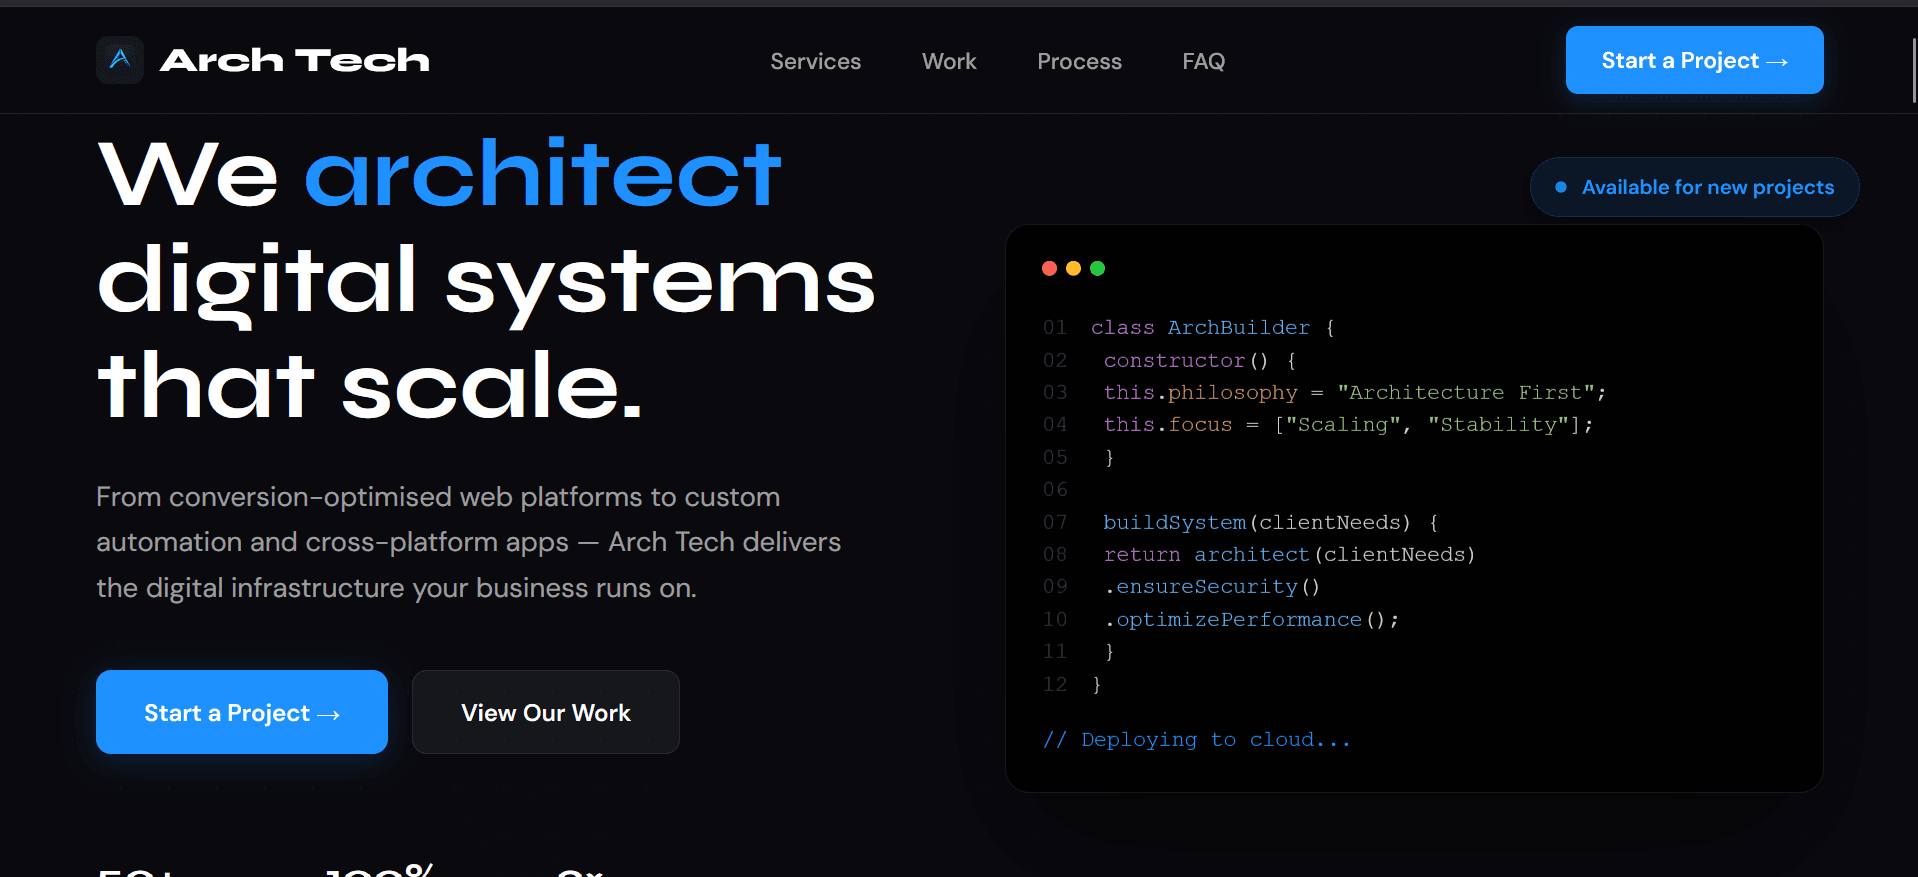Click the Arch Tech logo icon
Screen dimensions: 1918x877
coord(120,60)
